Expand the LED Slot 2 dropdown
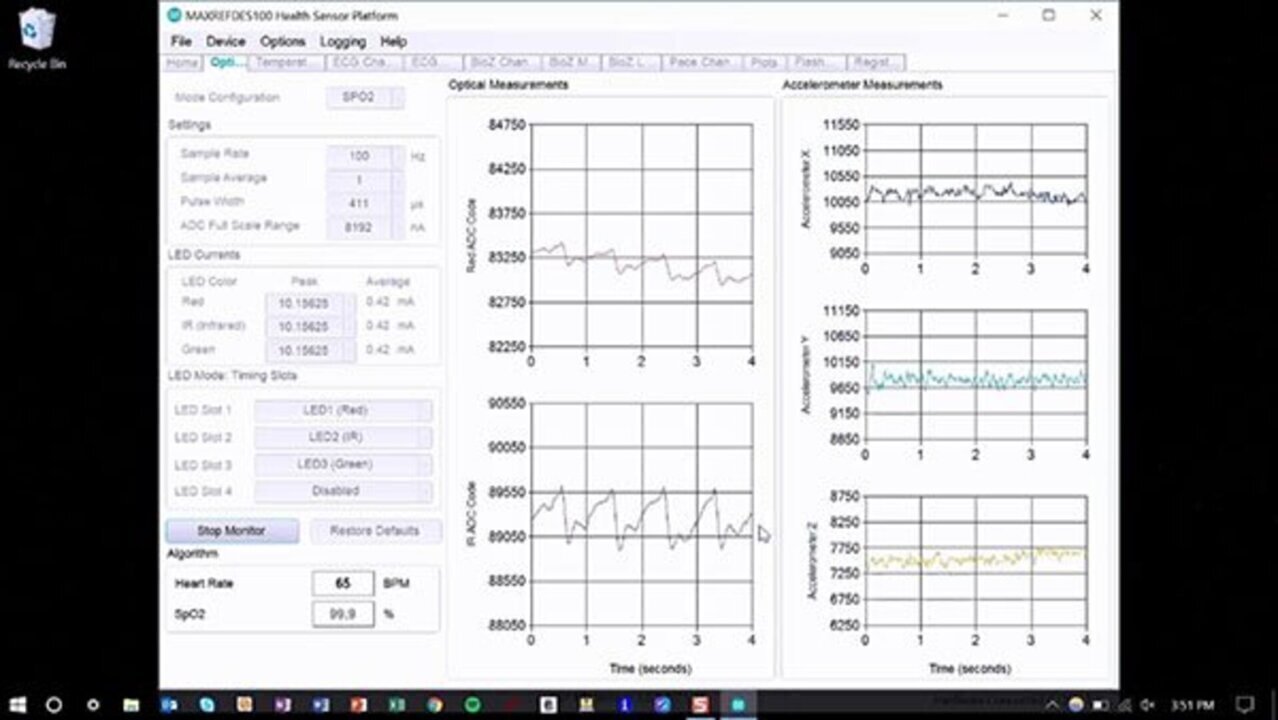This screenshot has width=1278, height=720. 343,437
